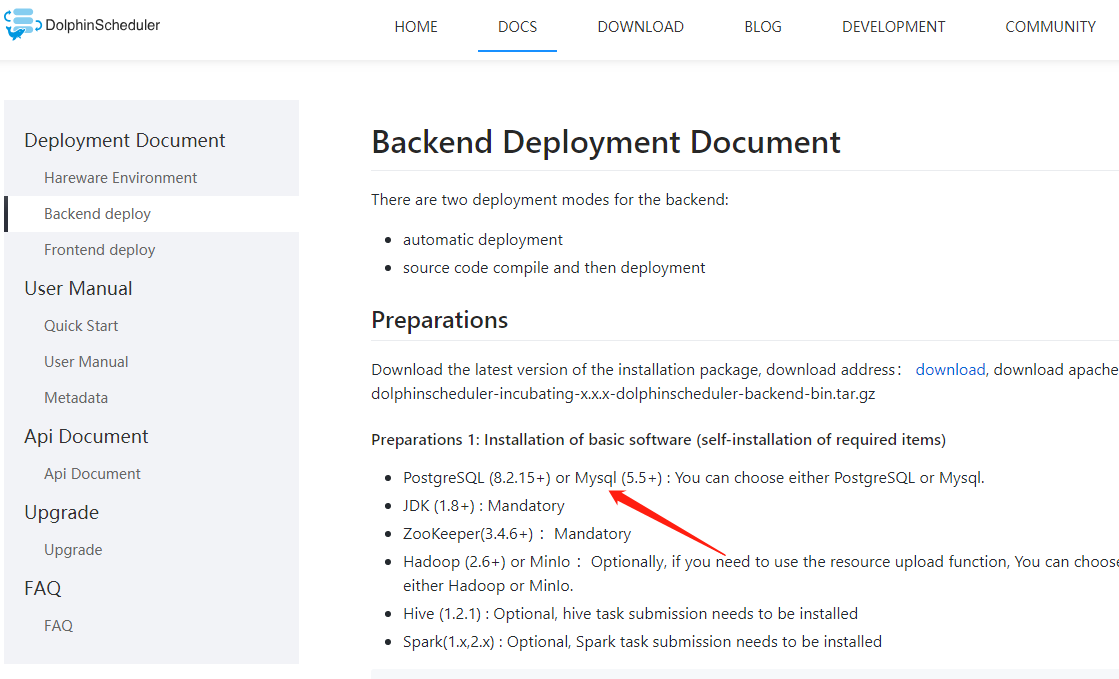Click the 'automatic deployment' bullet
Screen dimensions: 1119x679
482,240
